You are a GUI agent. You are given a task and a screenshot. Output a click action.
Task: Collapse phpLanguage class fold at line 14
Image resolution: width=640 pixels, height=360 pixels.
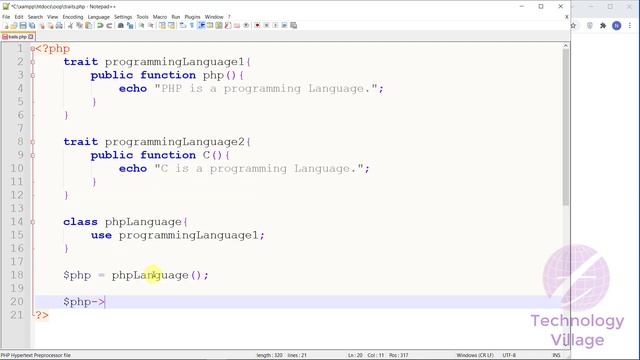coord(33,222)
